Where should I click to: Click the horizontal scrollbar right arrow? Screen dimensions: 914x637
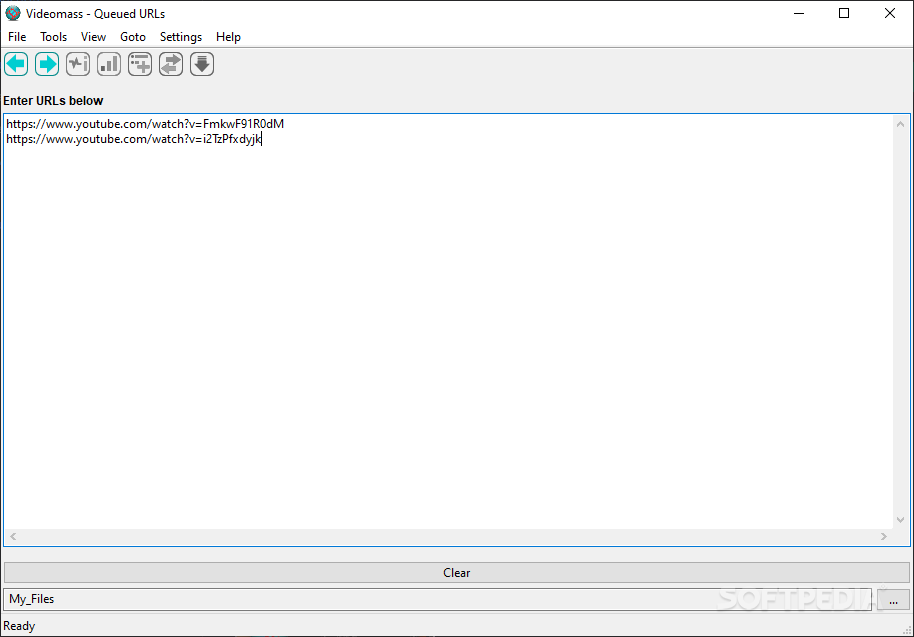click(x=884, y=536)
